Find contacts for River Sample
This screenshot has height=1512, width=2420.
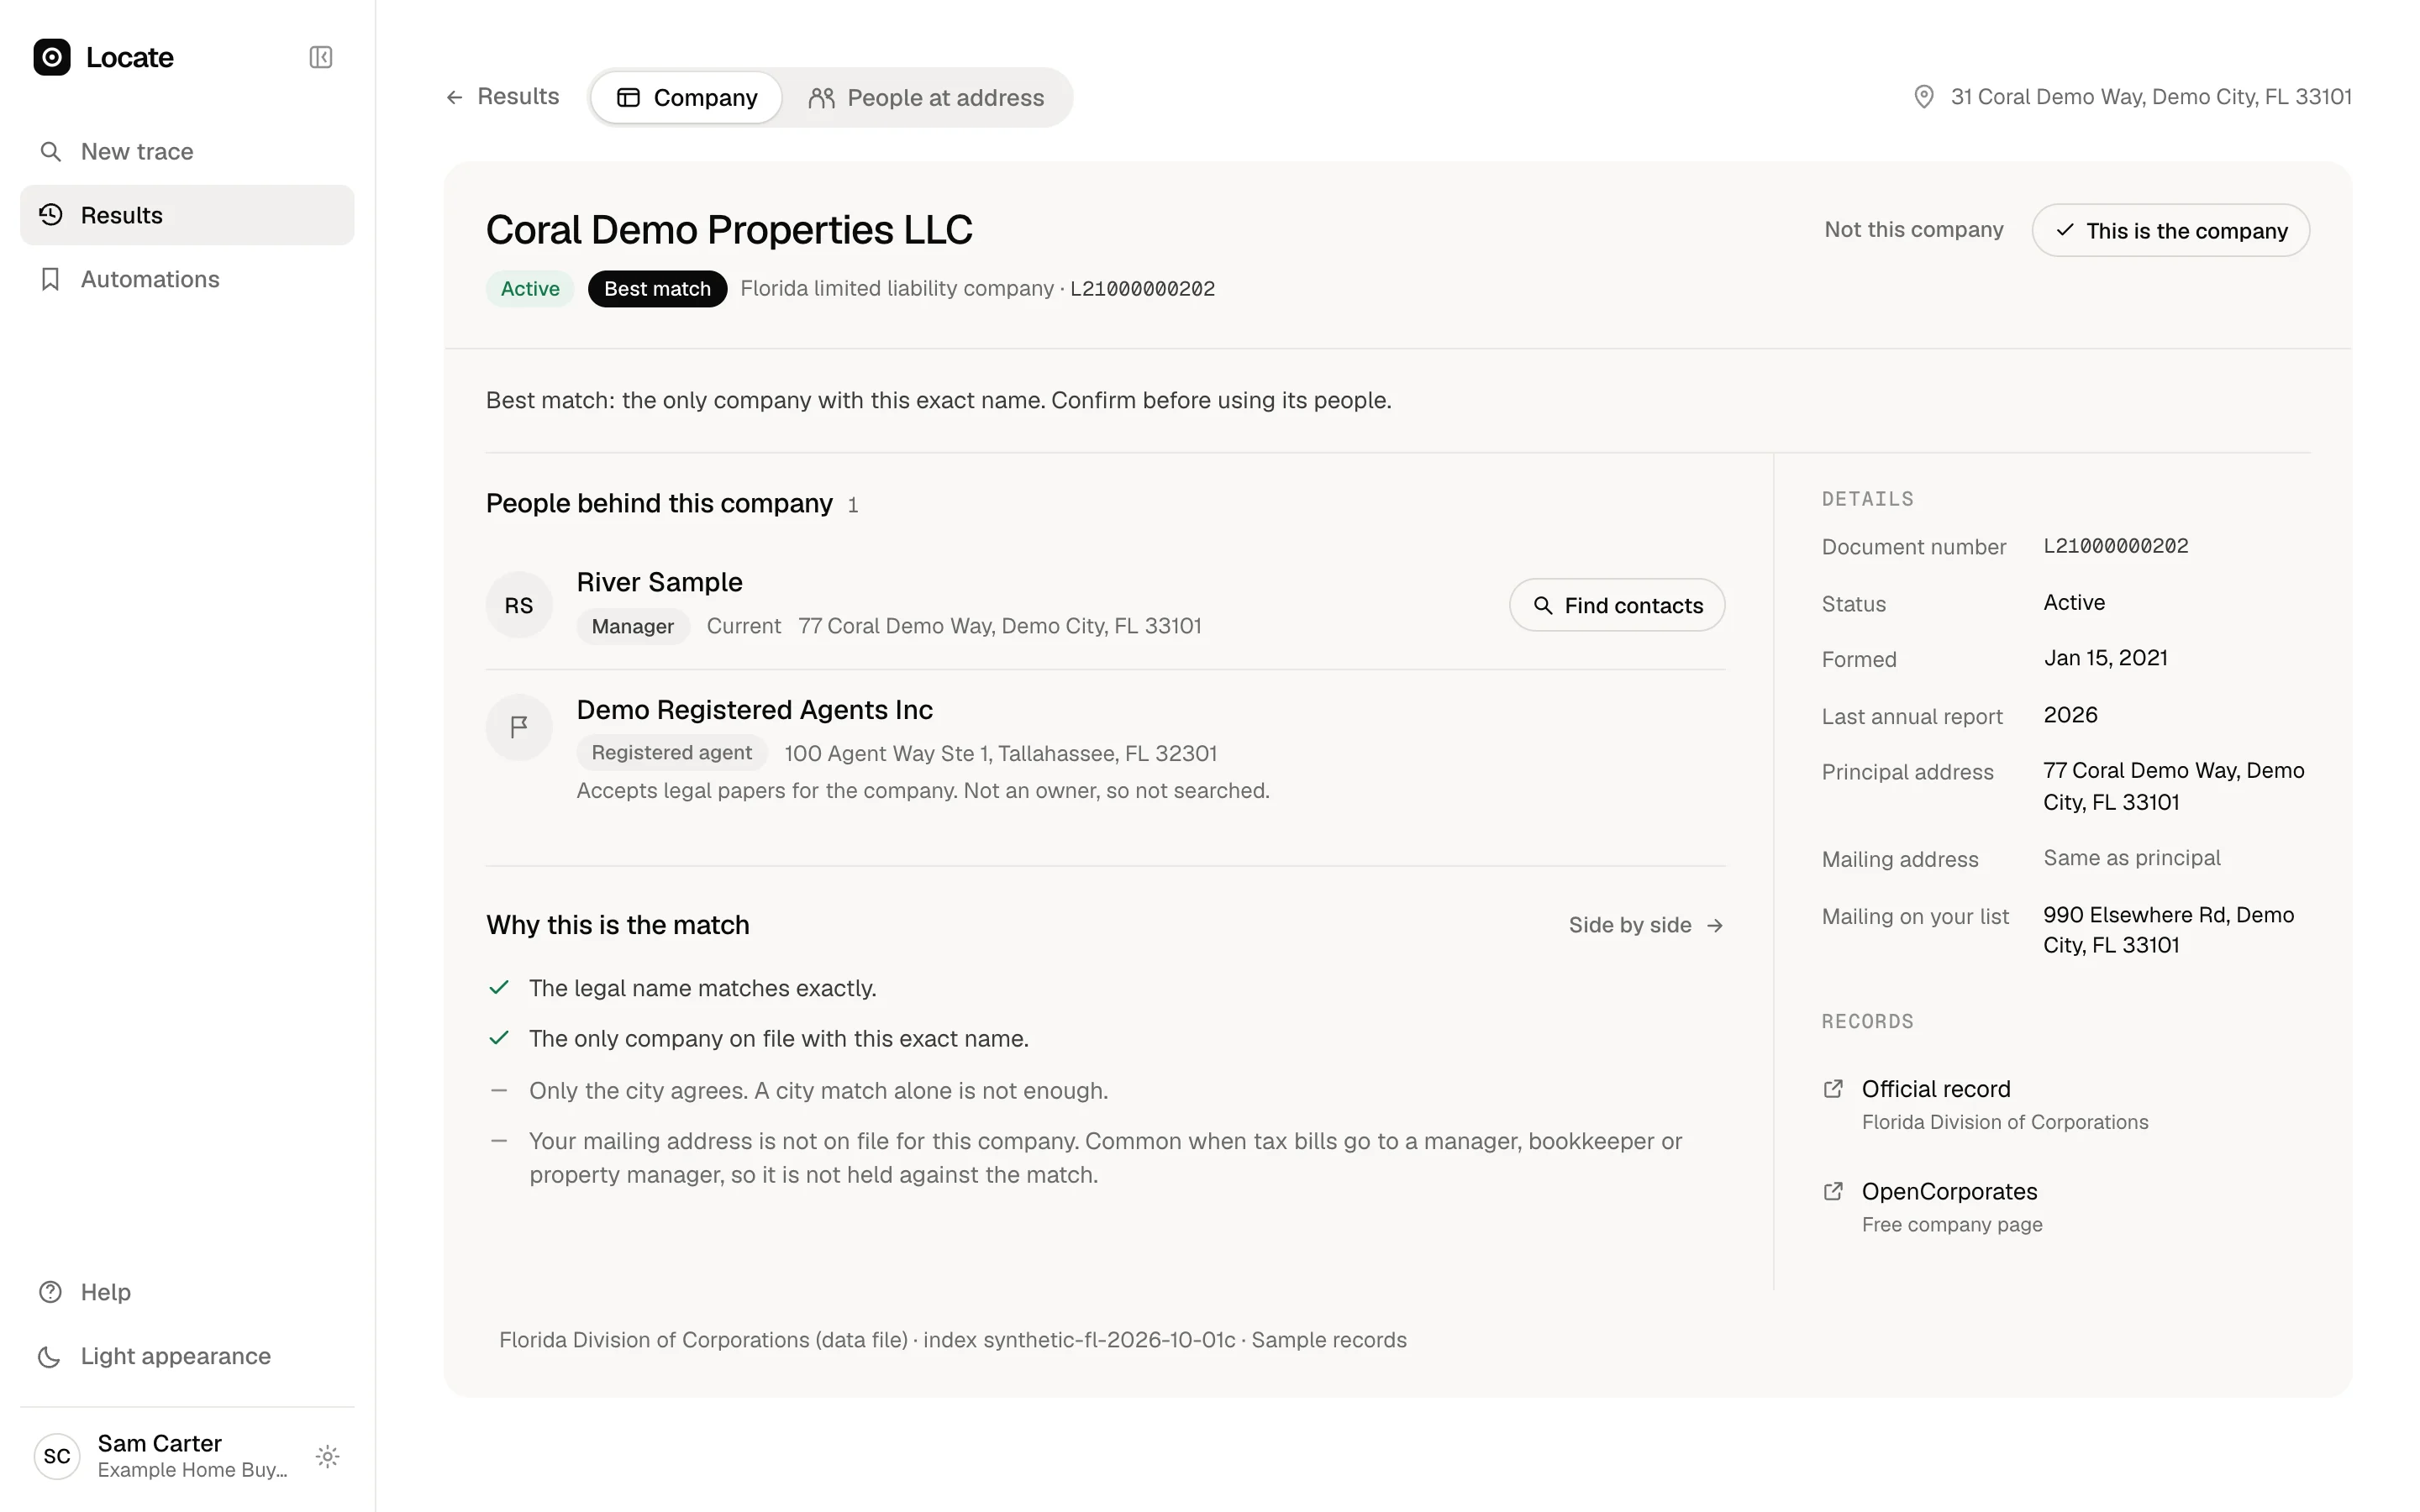1617,605
